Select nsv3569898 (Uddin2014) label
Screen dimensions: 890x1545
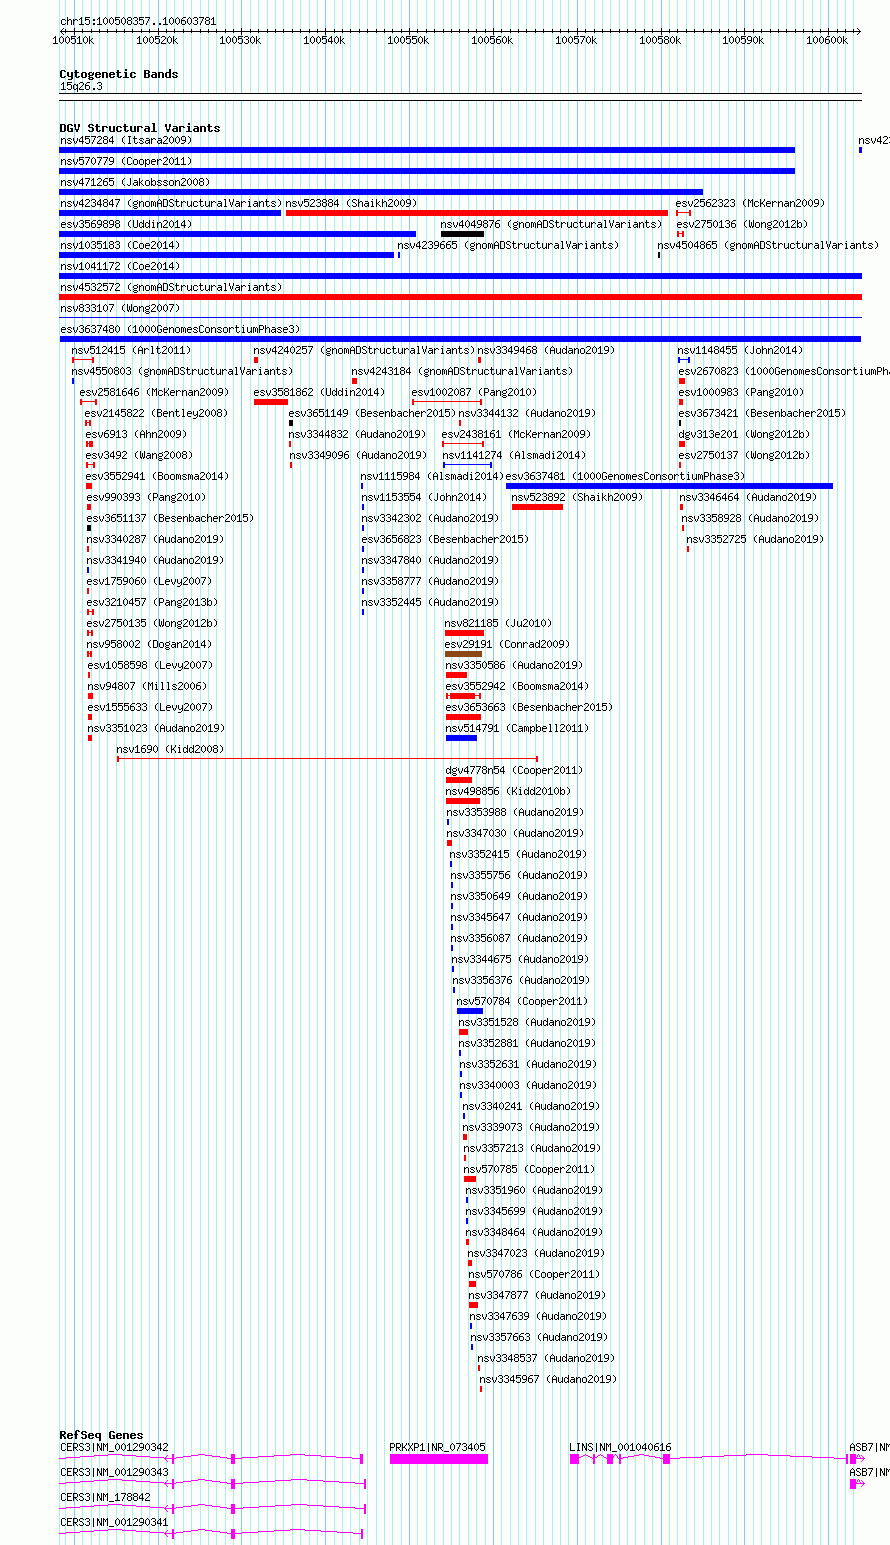pos(126,224)
